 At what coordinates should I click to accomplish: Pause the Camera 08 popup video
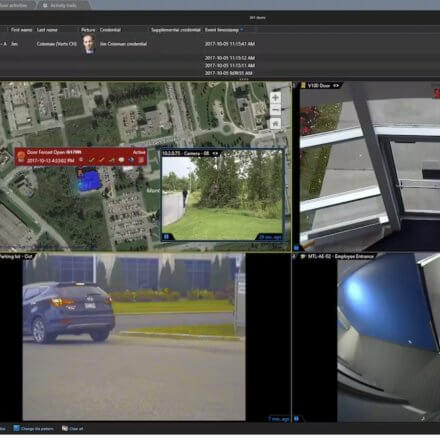pos(166,237)
